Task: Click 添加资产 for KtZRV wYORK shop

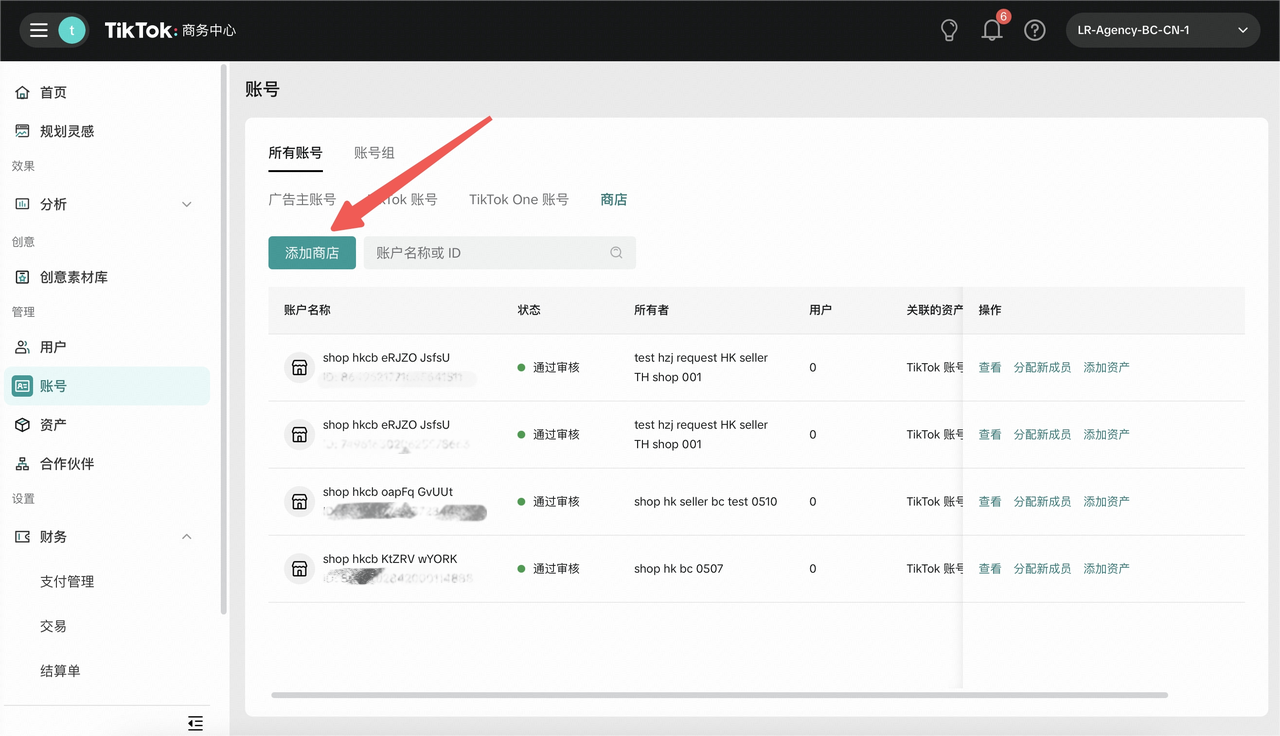Action: coord(1107,569)
